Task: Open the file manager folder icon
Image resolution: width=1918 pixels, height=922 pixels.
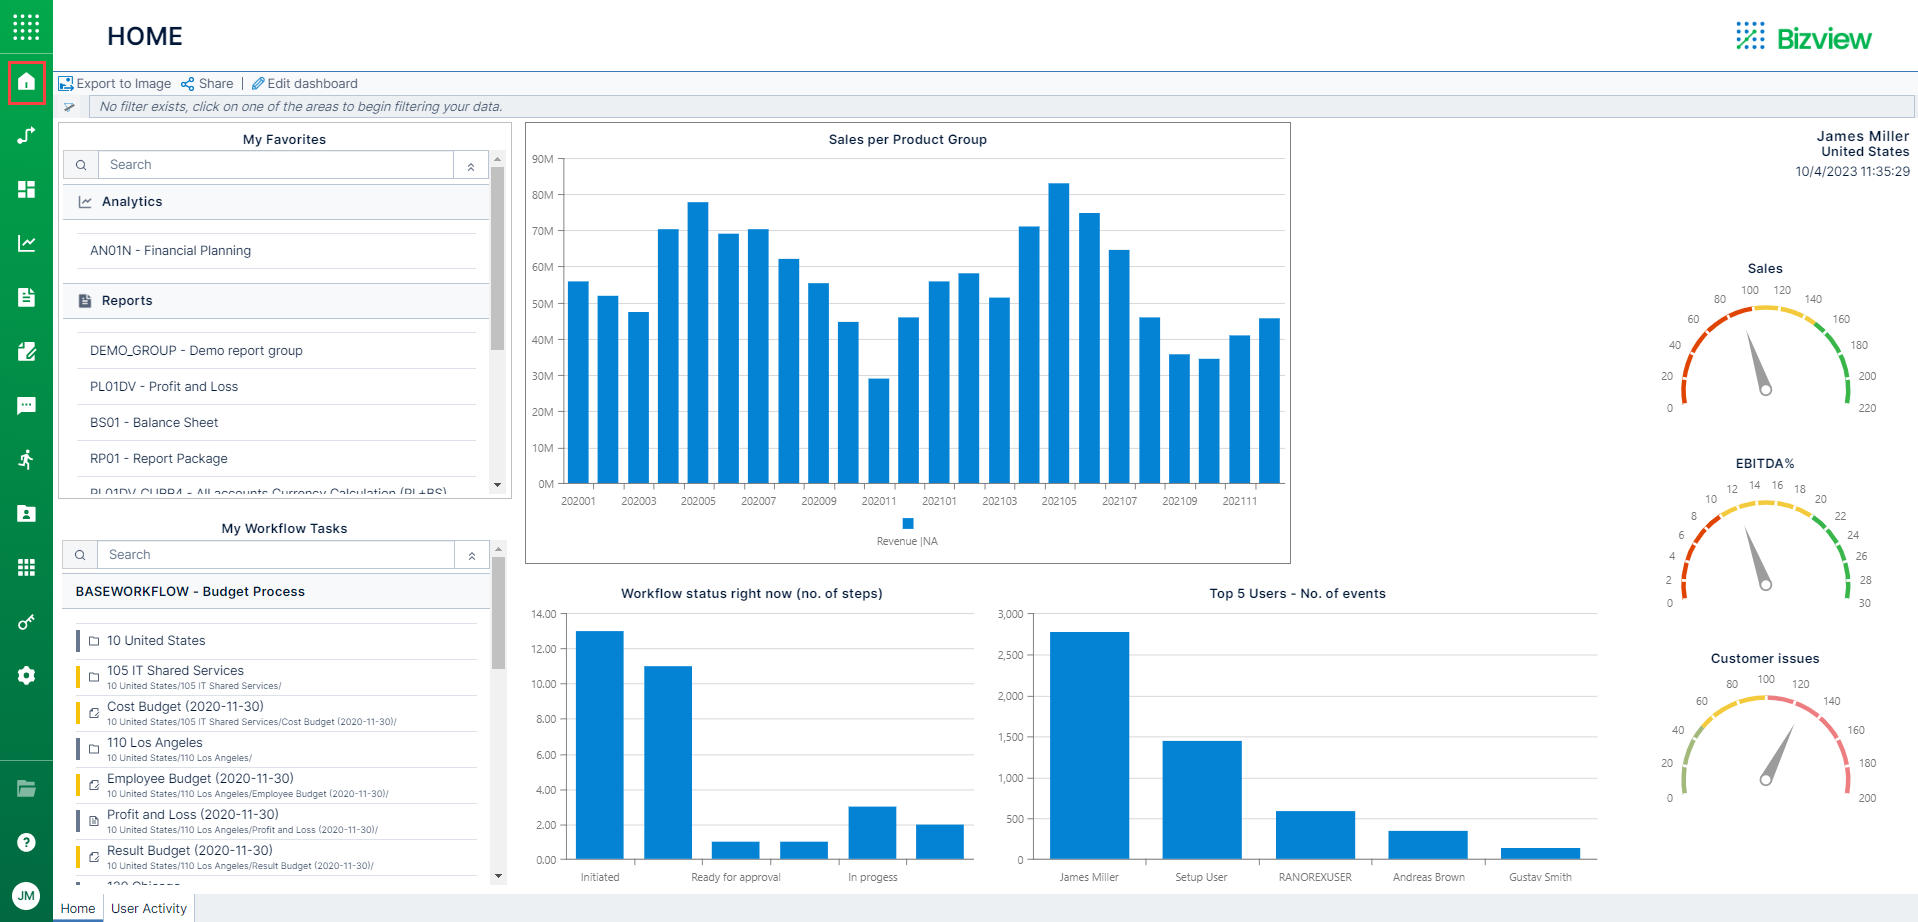Action: [x=26, y=788]
